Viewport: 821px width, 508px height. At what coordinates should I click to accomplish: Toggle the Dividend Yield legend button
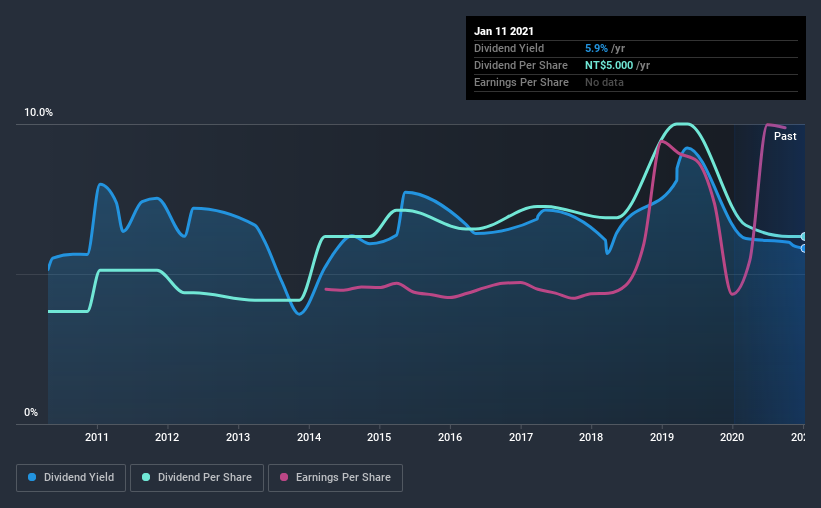tap(71, 478)
